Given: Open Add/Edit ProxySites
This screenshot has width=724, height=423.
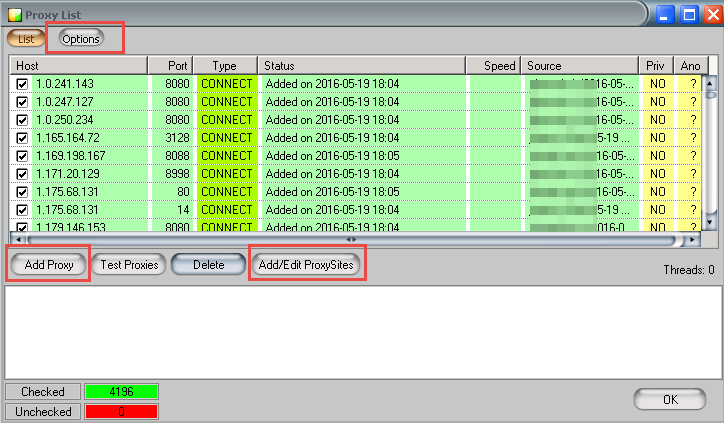Looking at the screenshot, I should click(x=306, y=265).
